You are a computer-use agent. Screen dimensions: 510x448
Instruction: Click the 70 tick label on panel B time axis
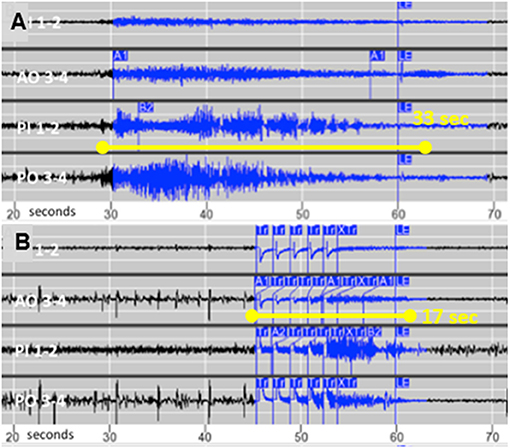pyautogui.click(x=493, y=437)
